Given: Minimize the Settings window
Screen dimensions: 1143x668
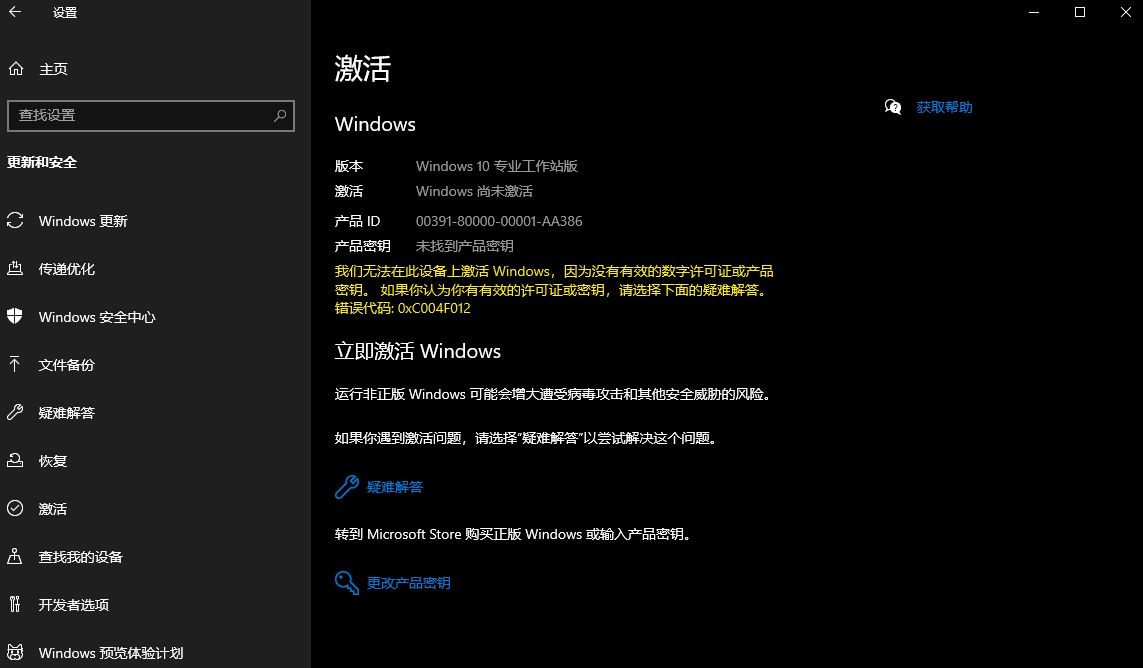Looking at the screenshot, I should click(1034, 12).
